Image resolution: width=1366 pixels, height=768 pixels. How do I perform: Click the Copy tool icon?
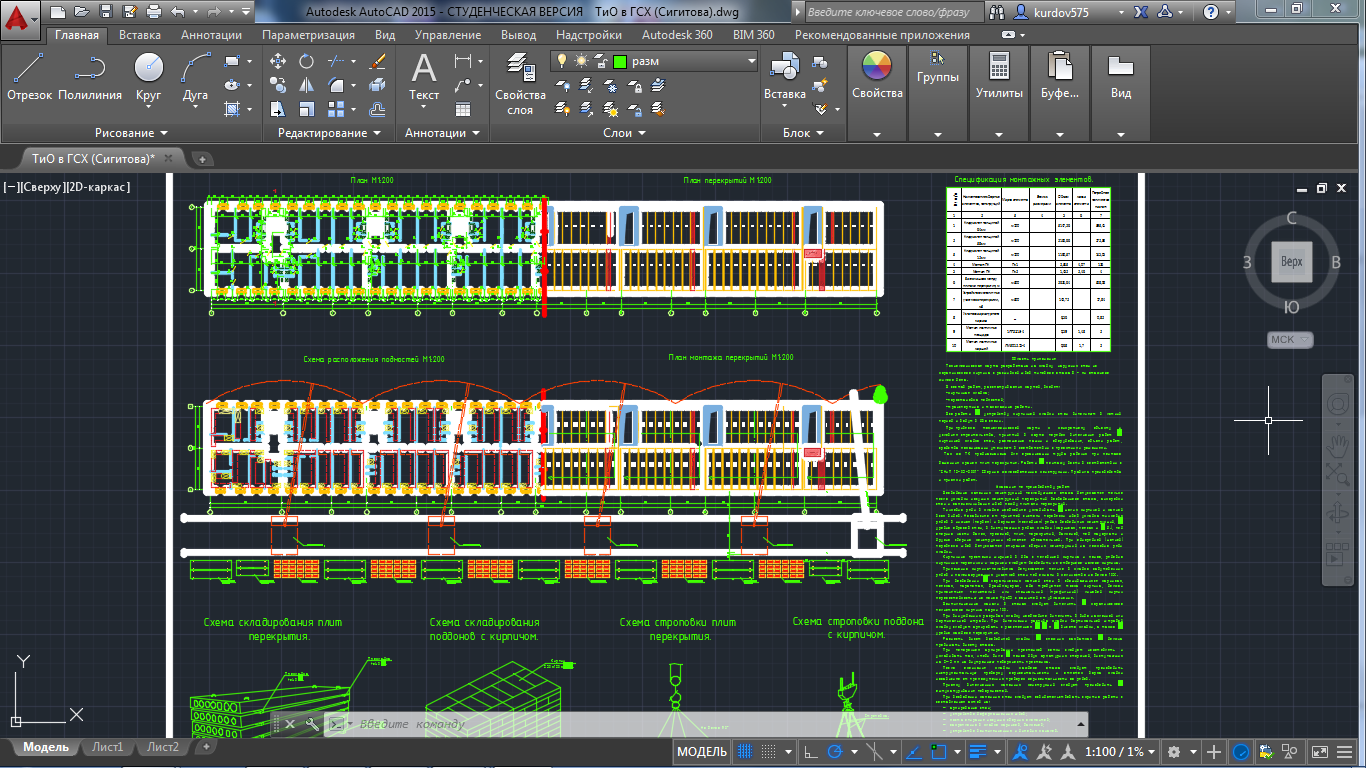click(x=279, y=85)
